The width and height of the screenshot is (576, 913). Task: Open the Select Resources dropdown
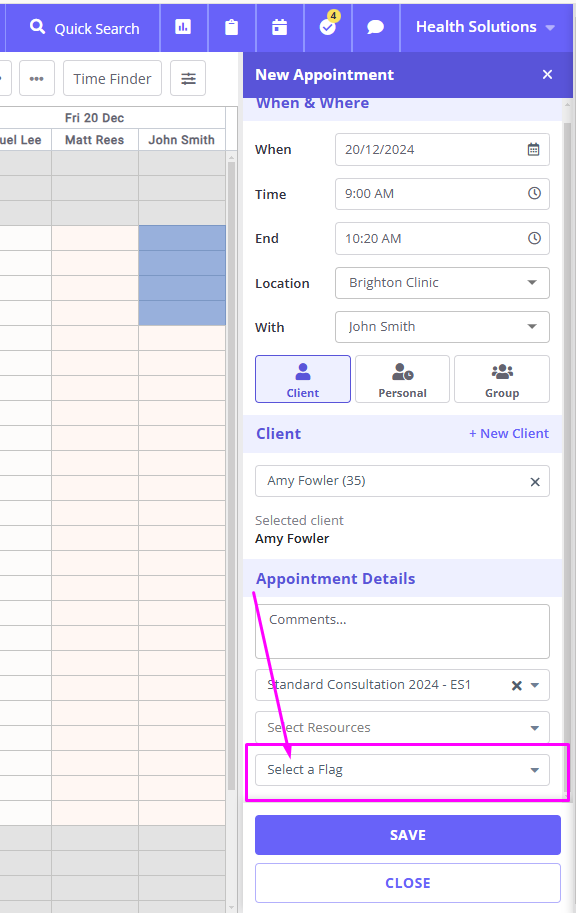pyautogui.click(x=402, y=727)
